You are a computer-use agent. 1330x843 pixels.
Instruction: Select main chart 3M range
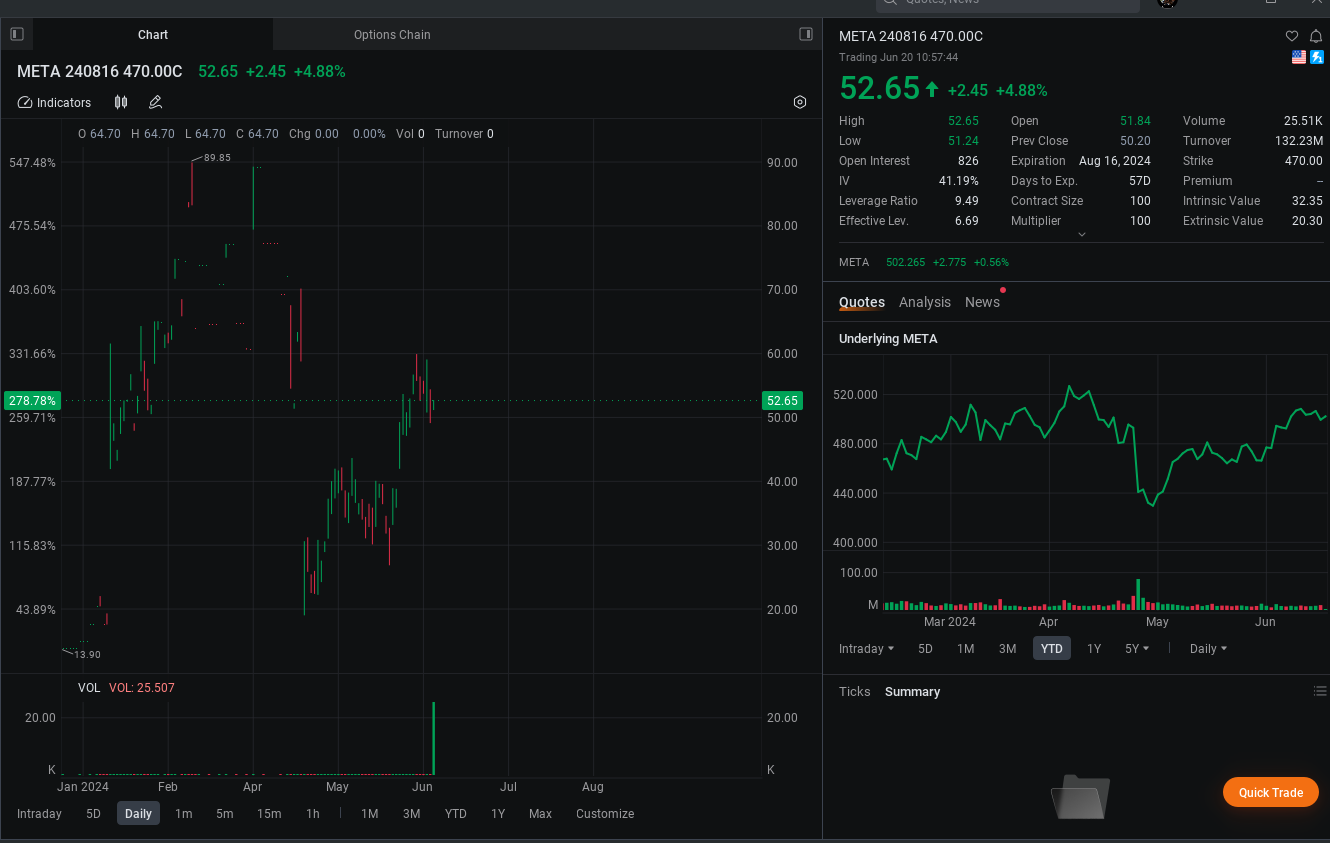[411, 813]
